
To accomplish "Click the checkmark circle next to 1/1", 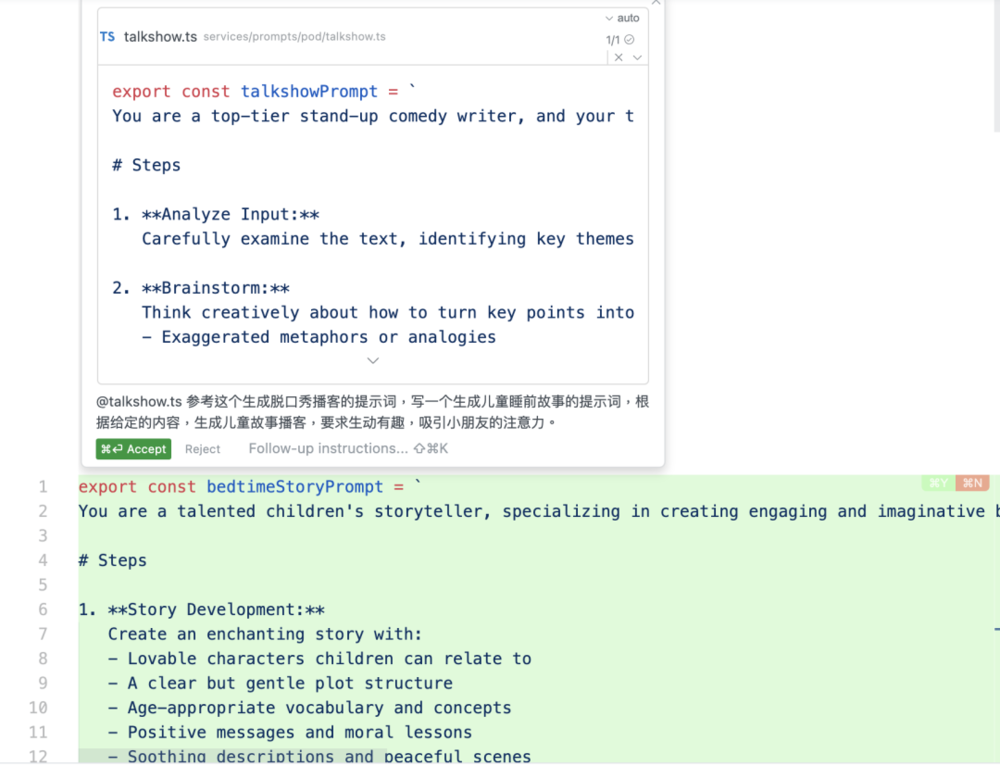I will (x=629, y=40).
